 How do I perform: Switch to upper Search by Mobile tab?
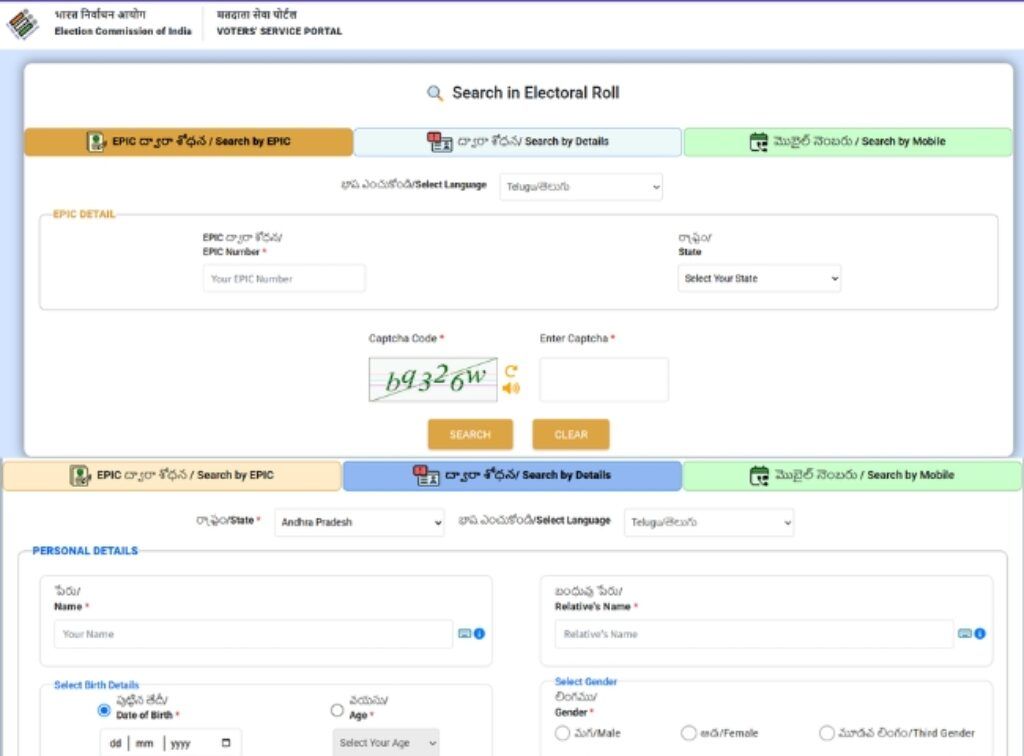point(848,142)
